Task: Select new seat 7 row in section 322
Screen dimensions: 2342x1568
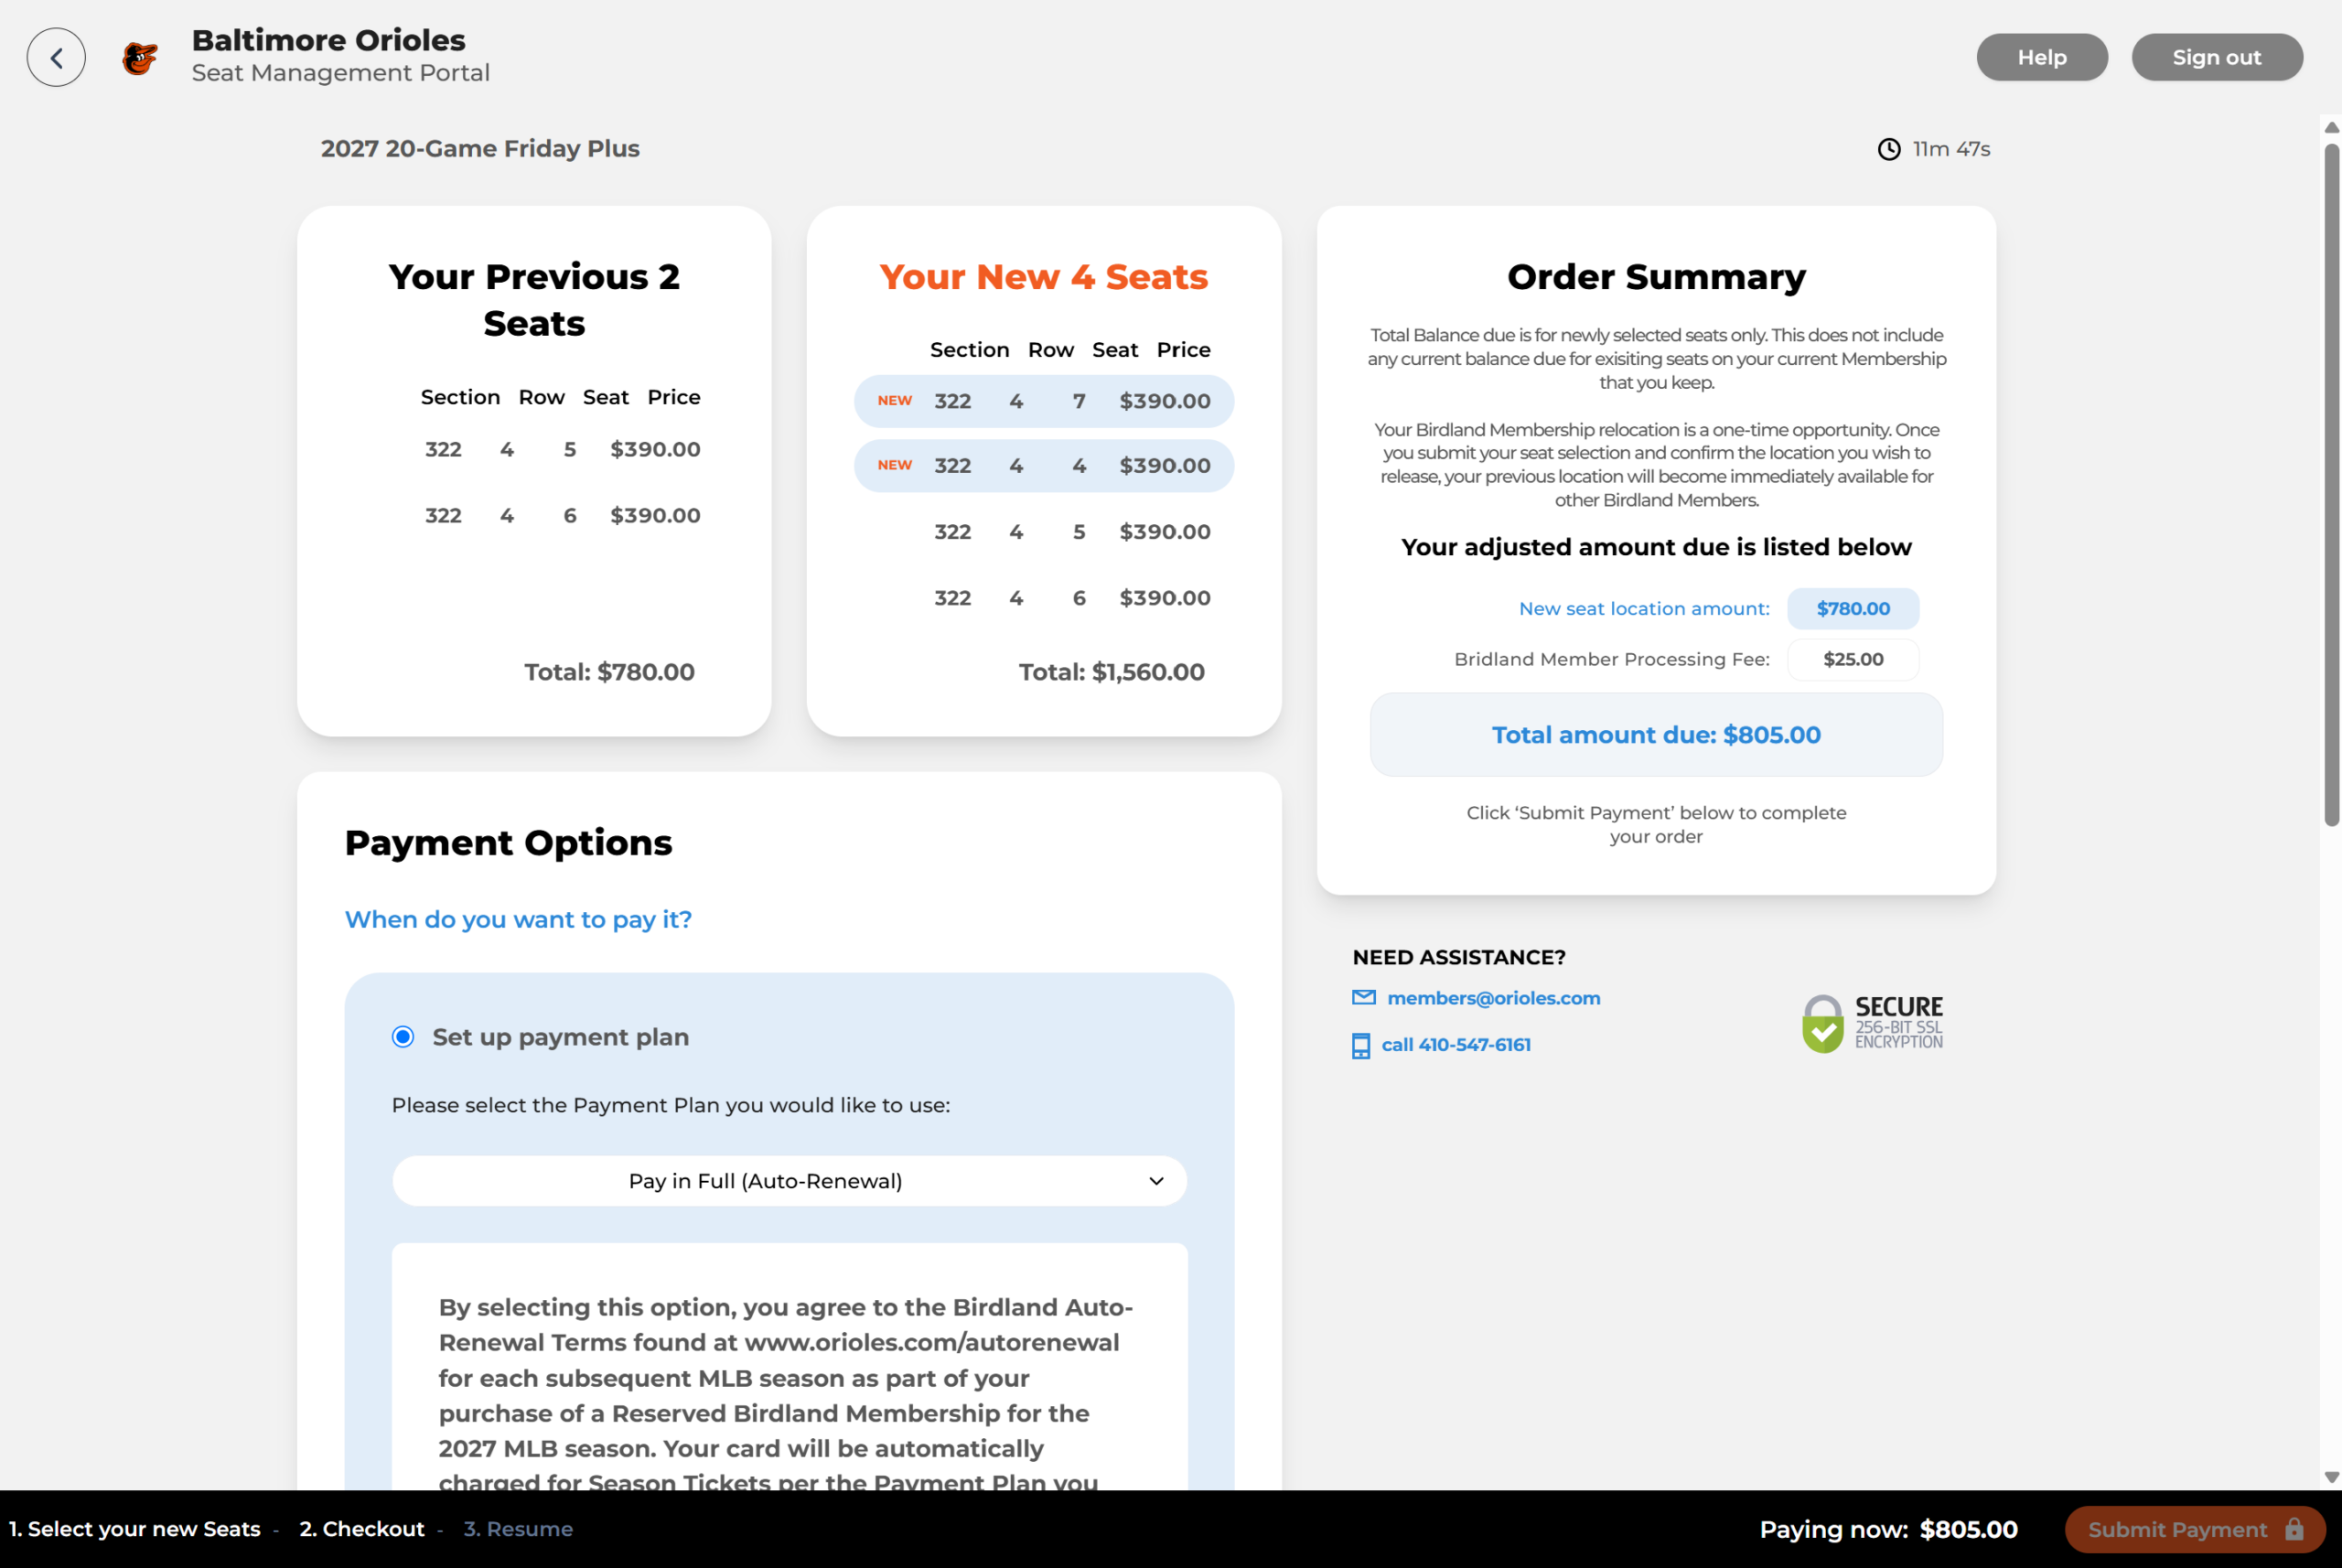Action: 1044,401
